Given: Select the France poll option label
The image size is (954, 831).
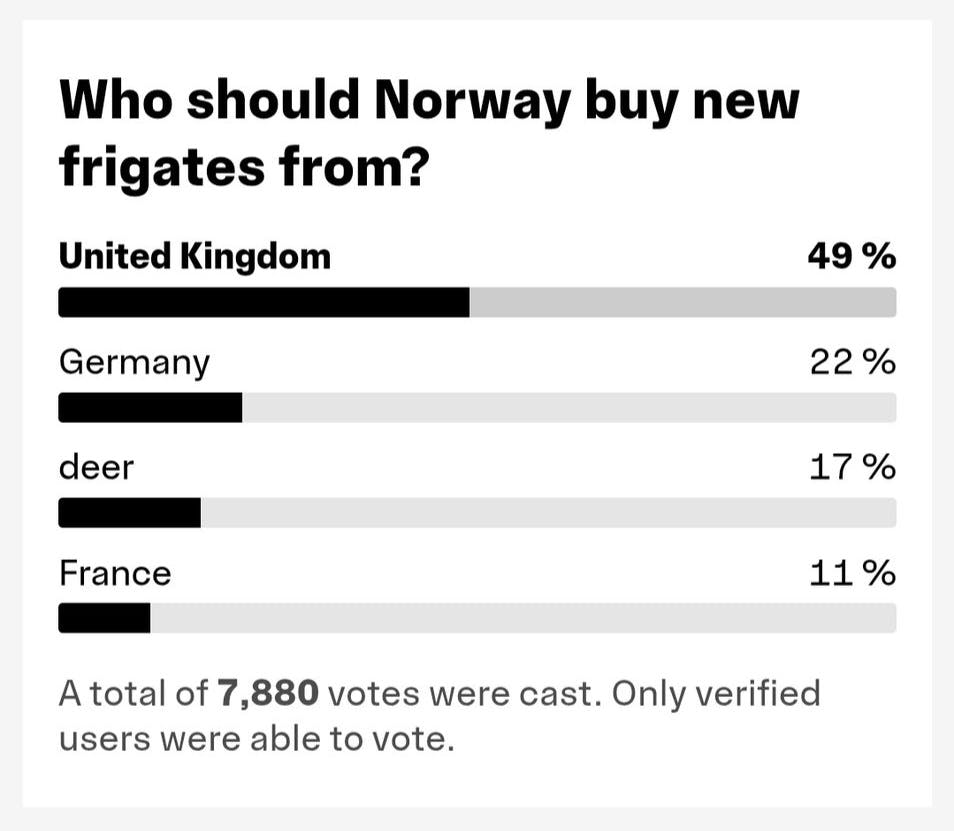Looking at the screenshot, I should (x=115, y=573).
